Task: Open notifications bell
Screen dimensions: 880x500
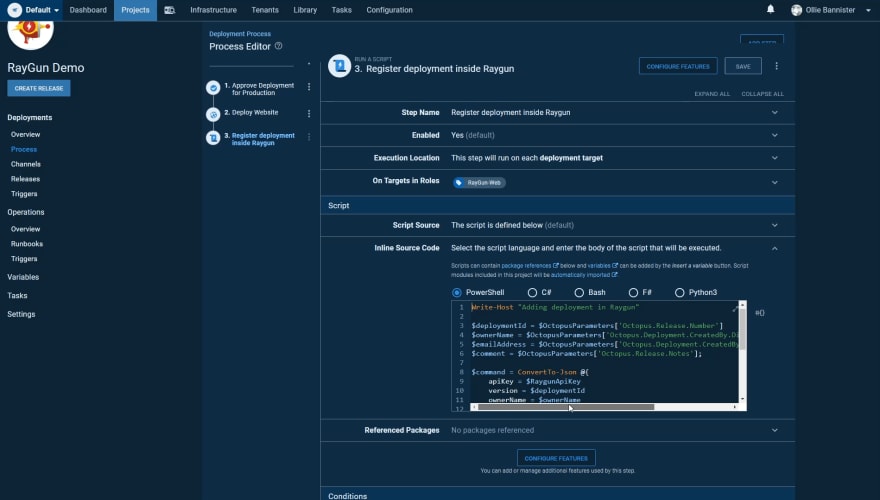Action: 771,9
